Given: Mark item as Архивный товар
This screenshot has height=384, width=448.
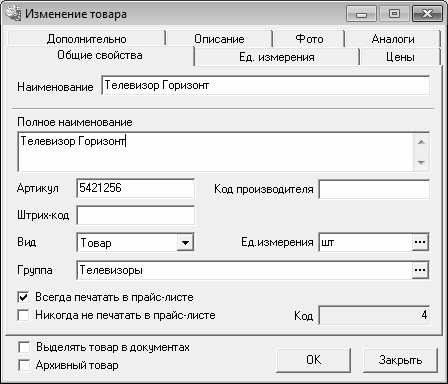Looking at the screenshot, I should [x=24, y=365].
